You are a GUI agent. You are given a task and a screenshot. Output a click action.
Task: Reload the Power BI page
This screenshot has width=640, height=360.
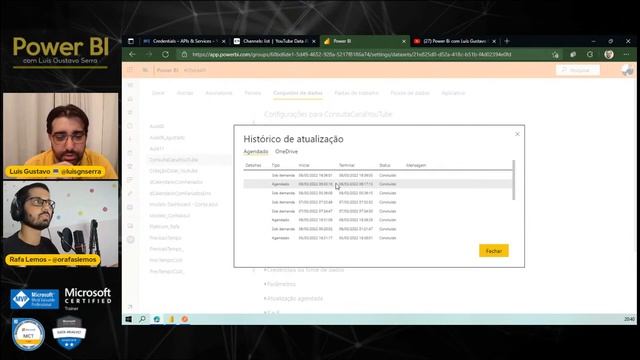click(165, 54)
